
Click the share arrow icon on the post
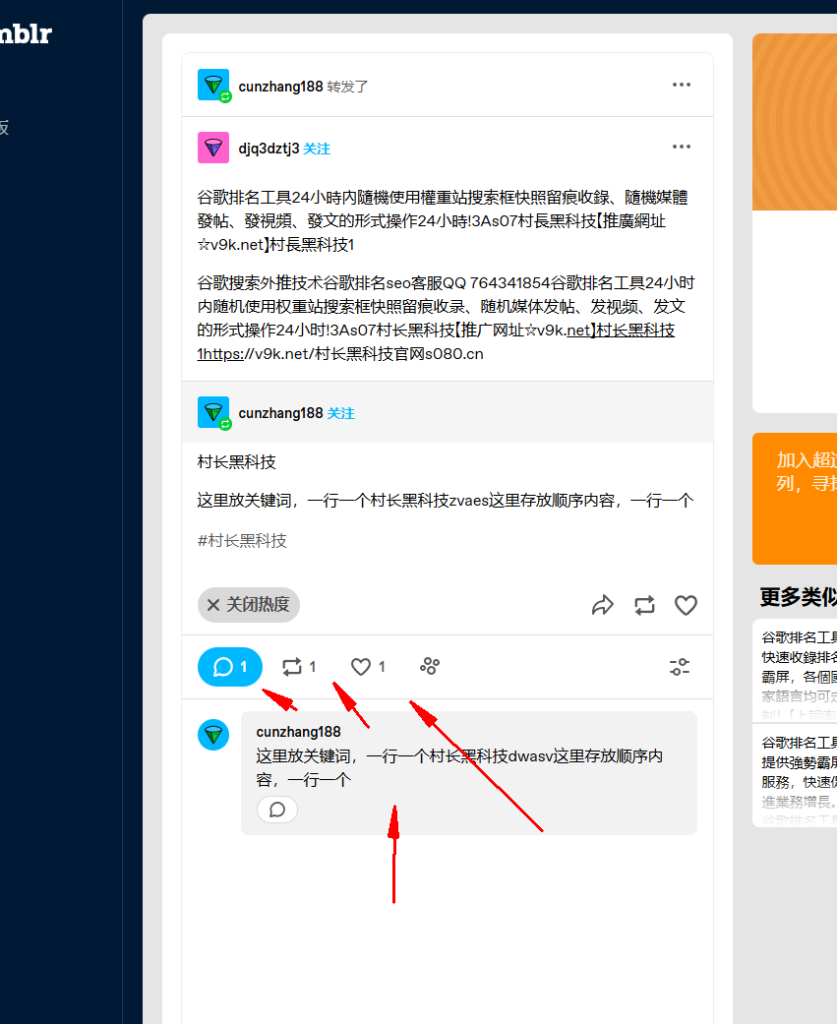(602, 605)
